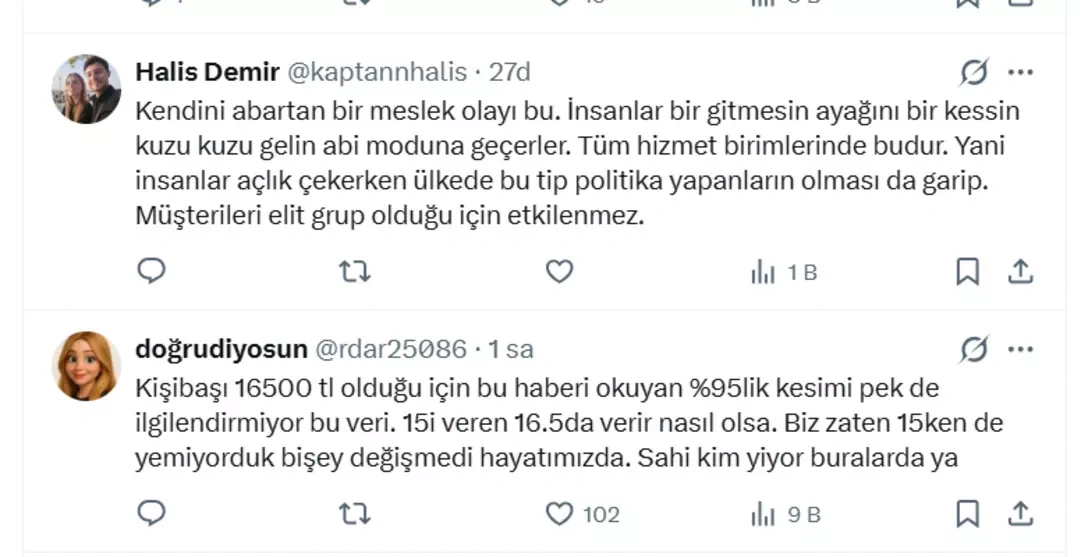Click doğrudiyosun's avatar image
The height and width of the screenshot is (557, 1080).
coord(86,366)
